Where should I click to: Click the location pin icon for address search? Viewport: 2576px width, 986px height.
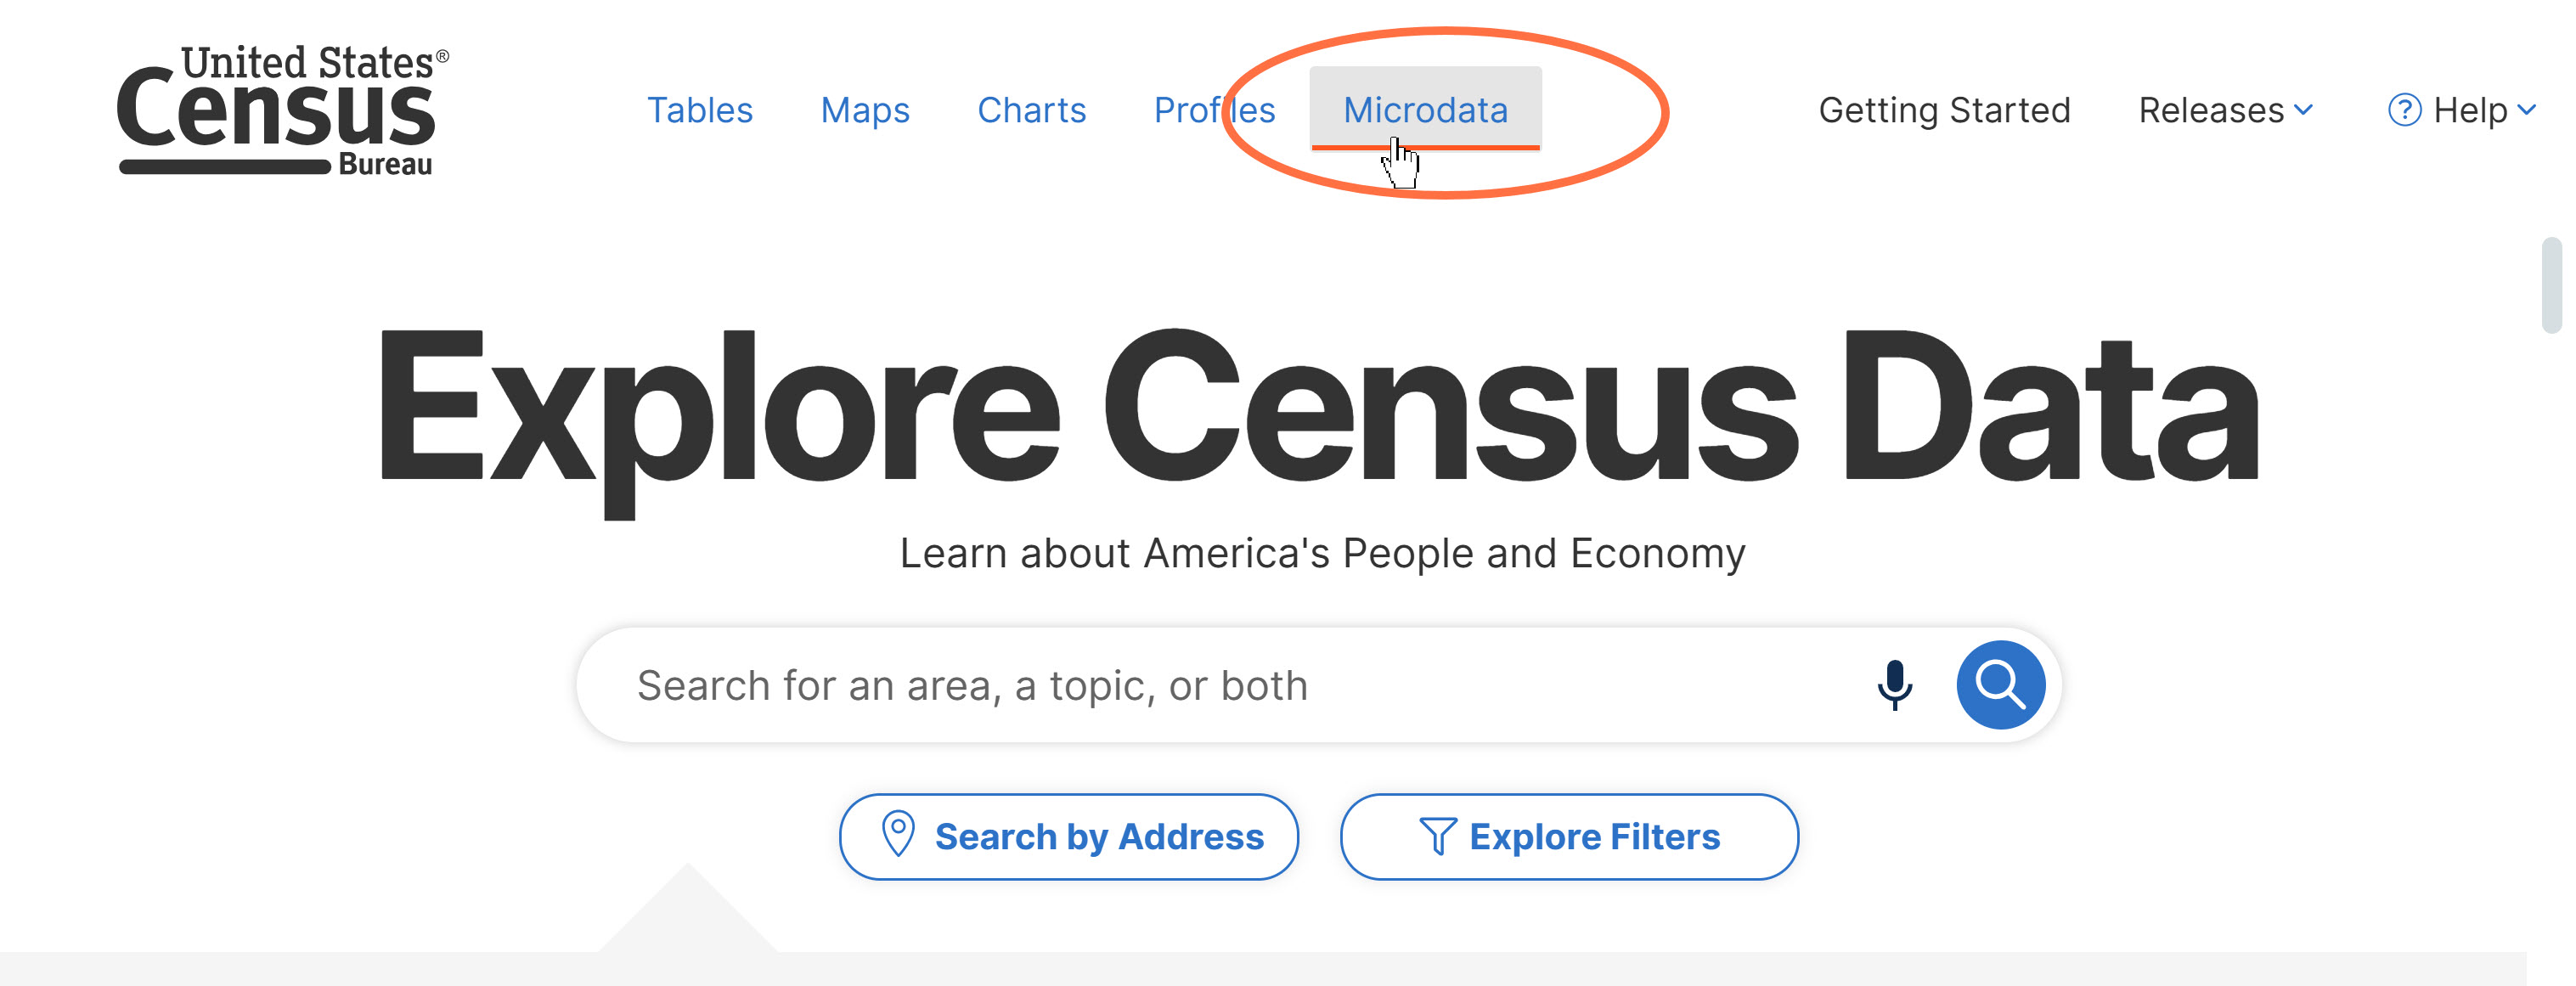(898, 834)
